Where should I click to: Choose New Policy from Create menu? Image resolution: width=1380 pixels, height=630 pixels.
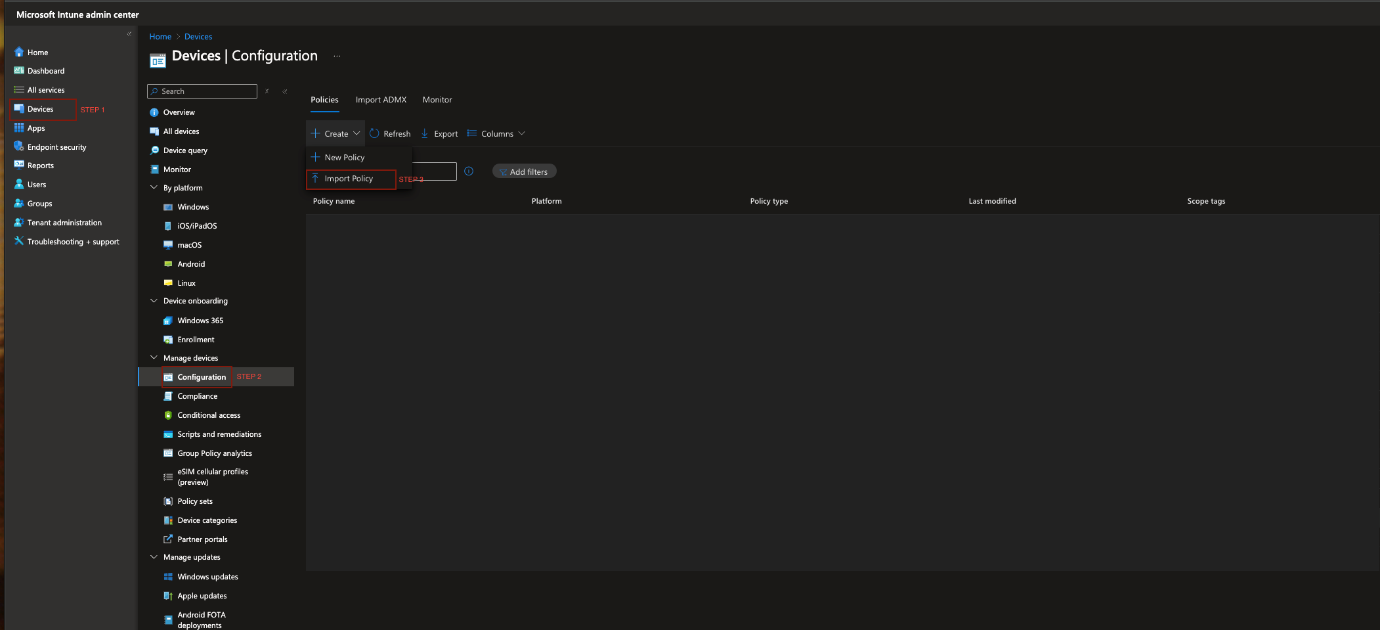pos(338,157)
